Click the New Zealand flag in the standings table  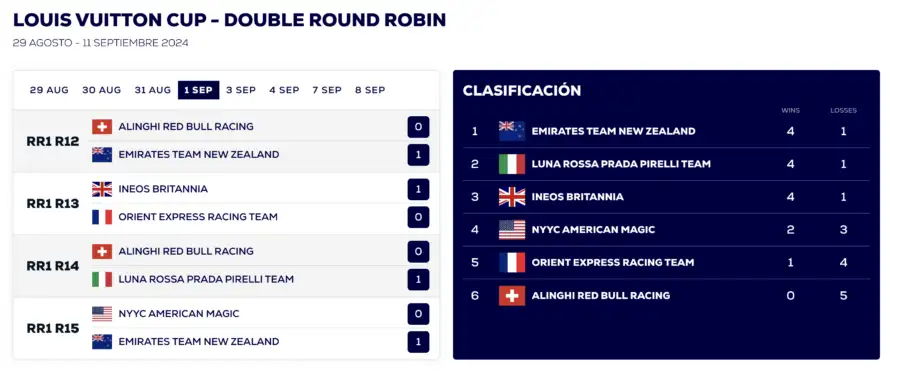point(511,131)
